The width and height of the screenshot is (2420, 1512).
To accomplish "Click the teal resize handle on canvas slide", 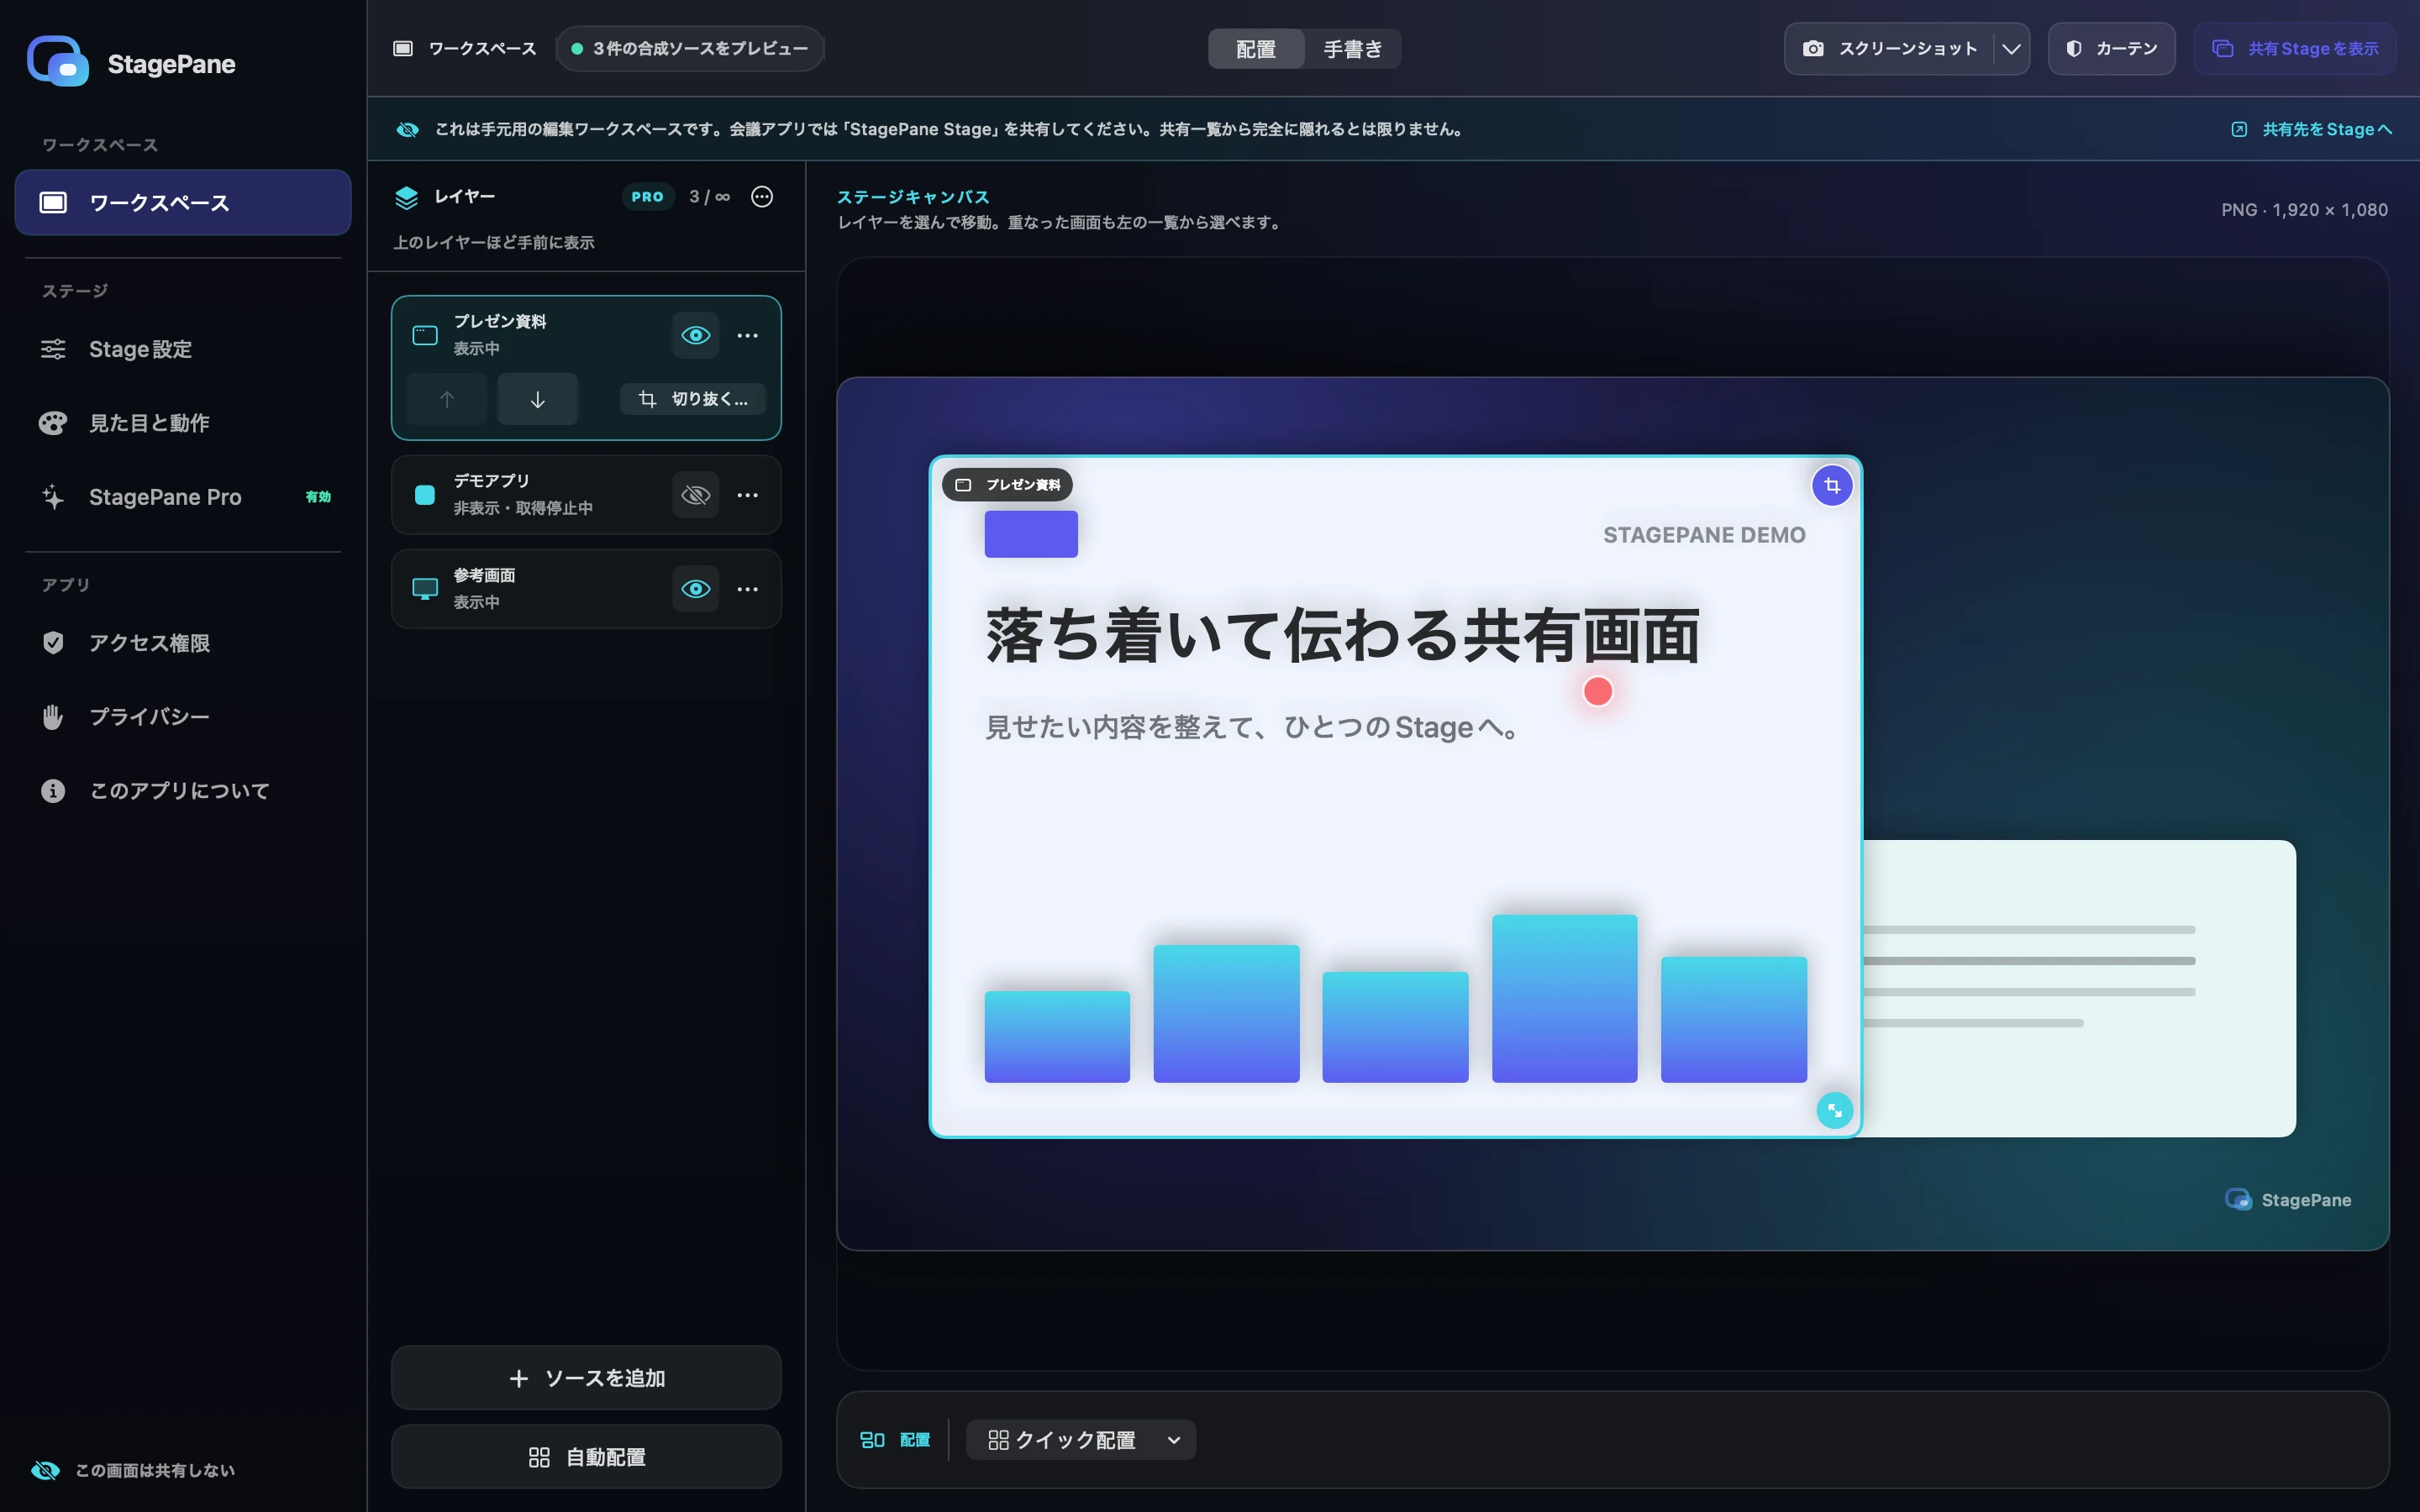I will 1834,1110.
